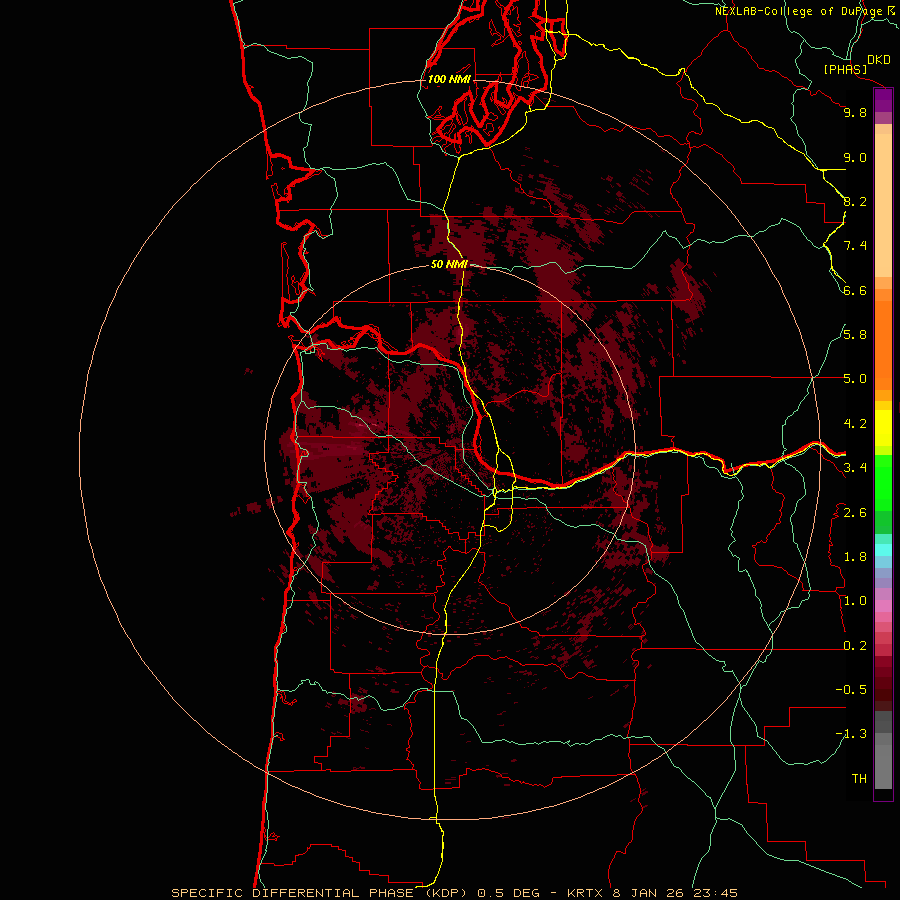Select the pink segment of color bar

coord(883,606)
